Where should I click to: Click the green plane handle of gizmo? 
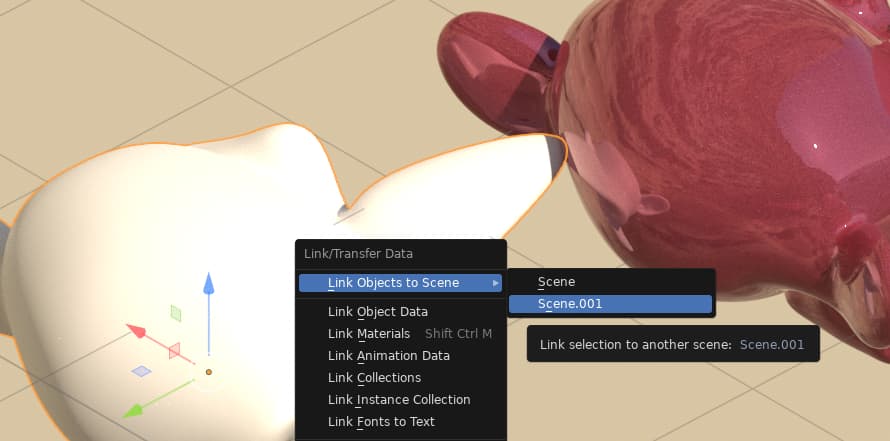point(176,313)
